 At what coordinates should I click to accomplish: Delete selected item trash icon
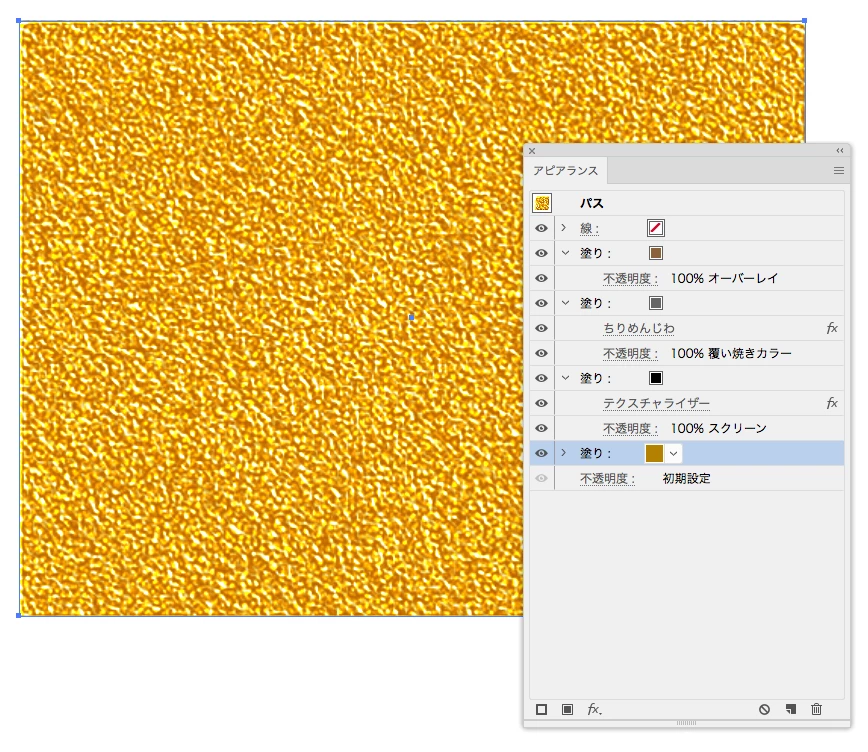pos(817,709)
